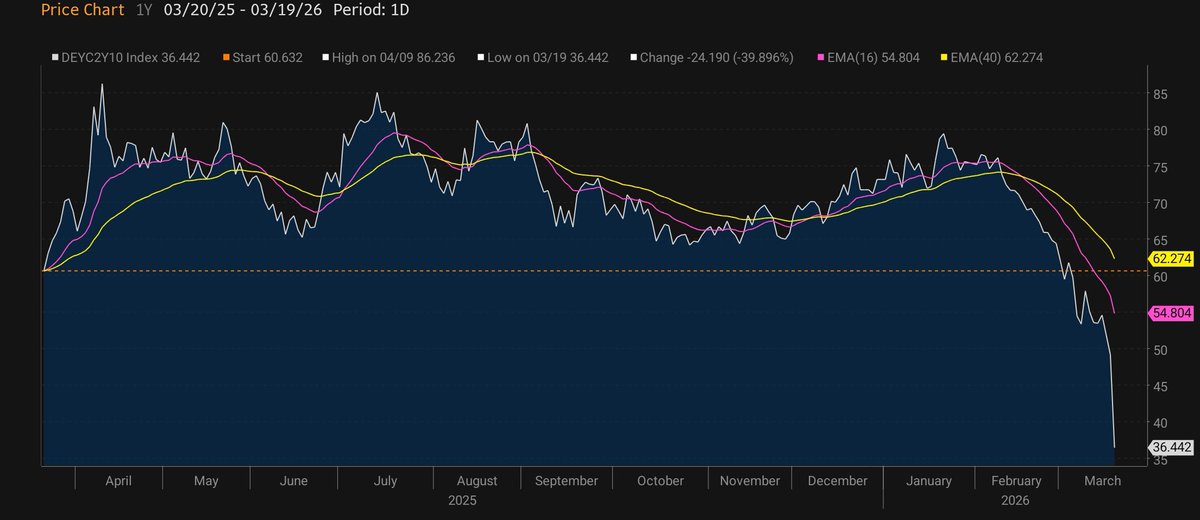Click the 75 y-axis label
The width and height of the screenshot is (1200, 520).
(1161, 167)
